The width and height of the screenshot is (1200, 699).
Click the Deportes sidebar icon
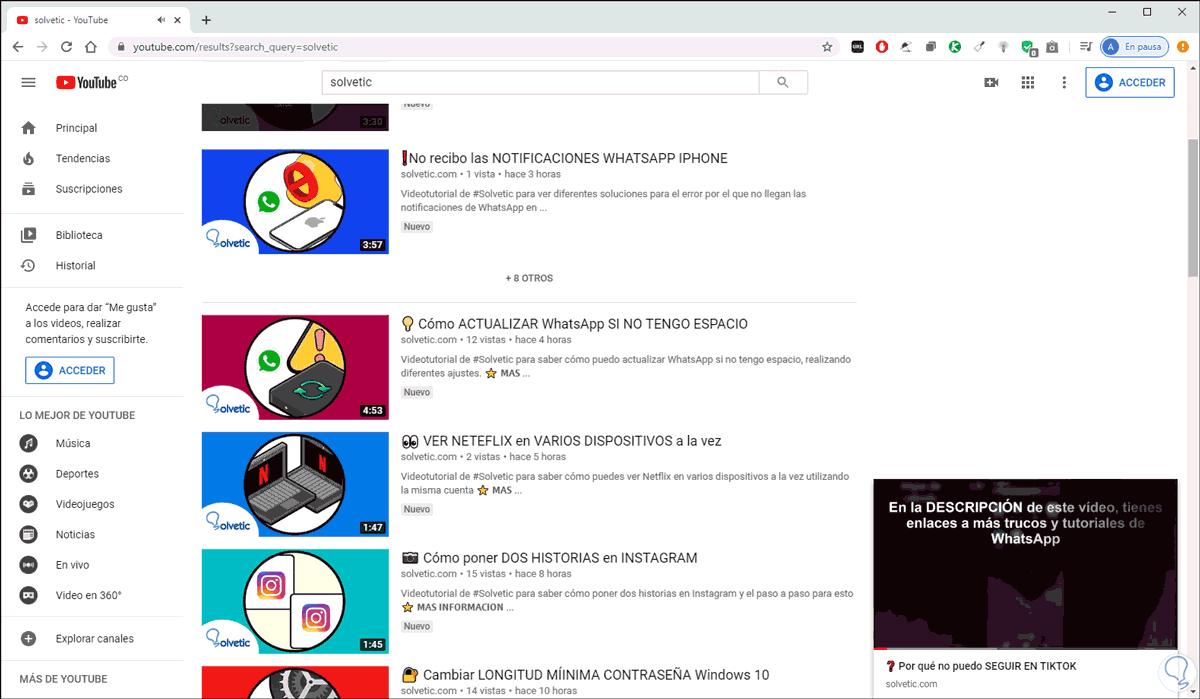click(x=28, y=474)
